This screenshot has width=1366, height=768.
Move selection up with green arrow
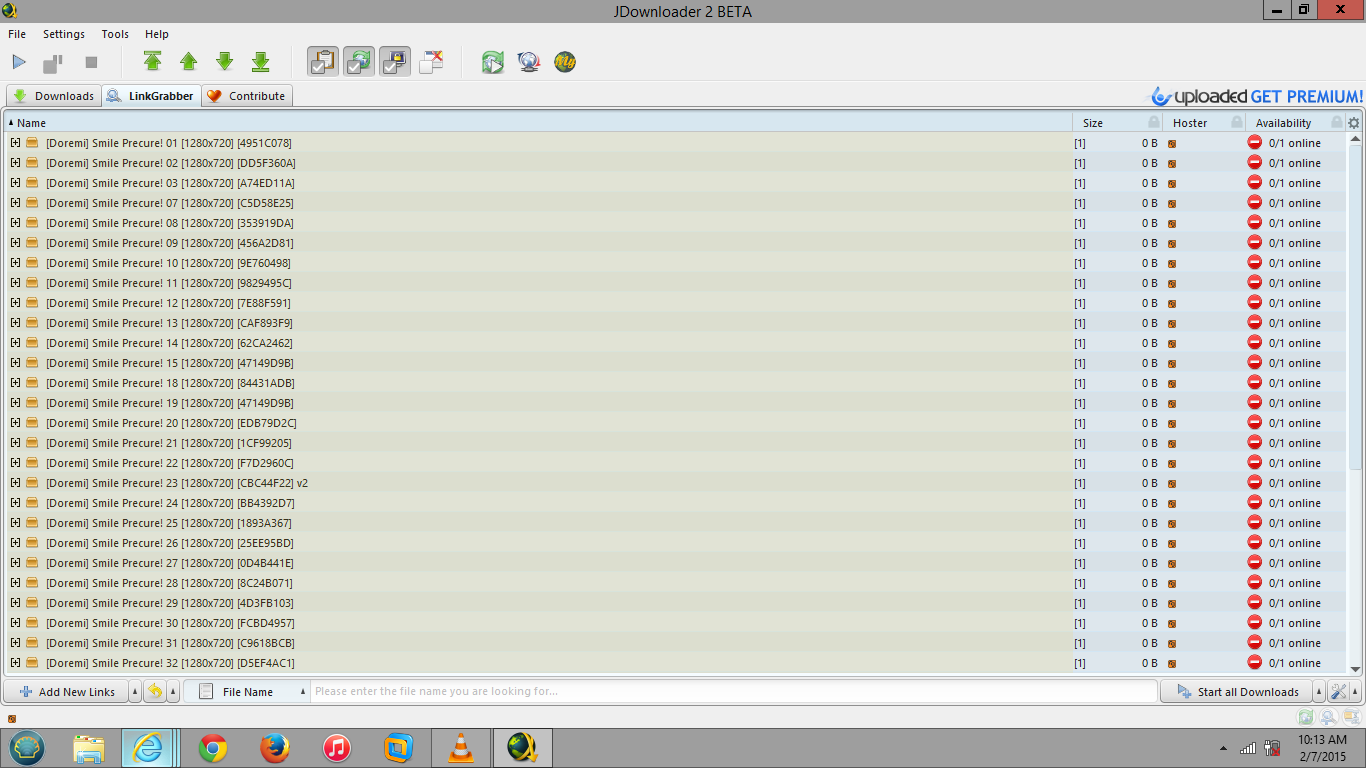[188, 62]
